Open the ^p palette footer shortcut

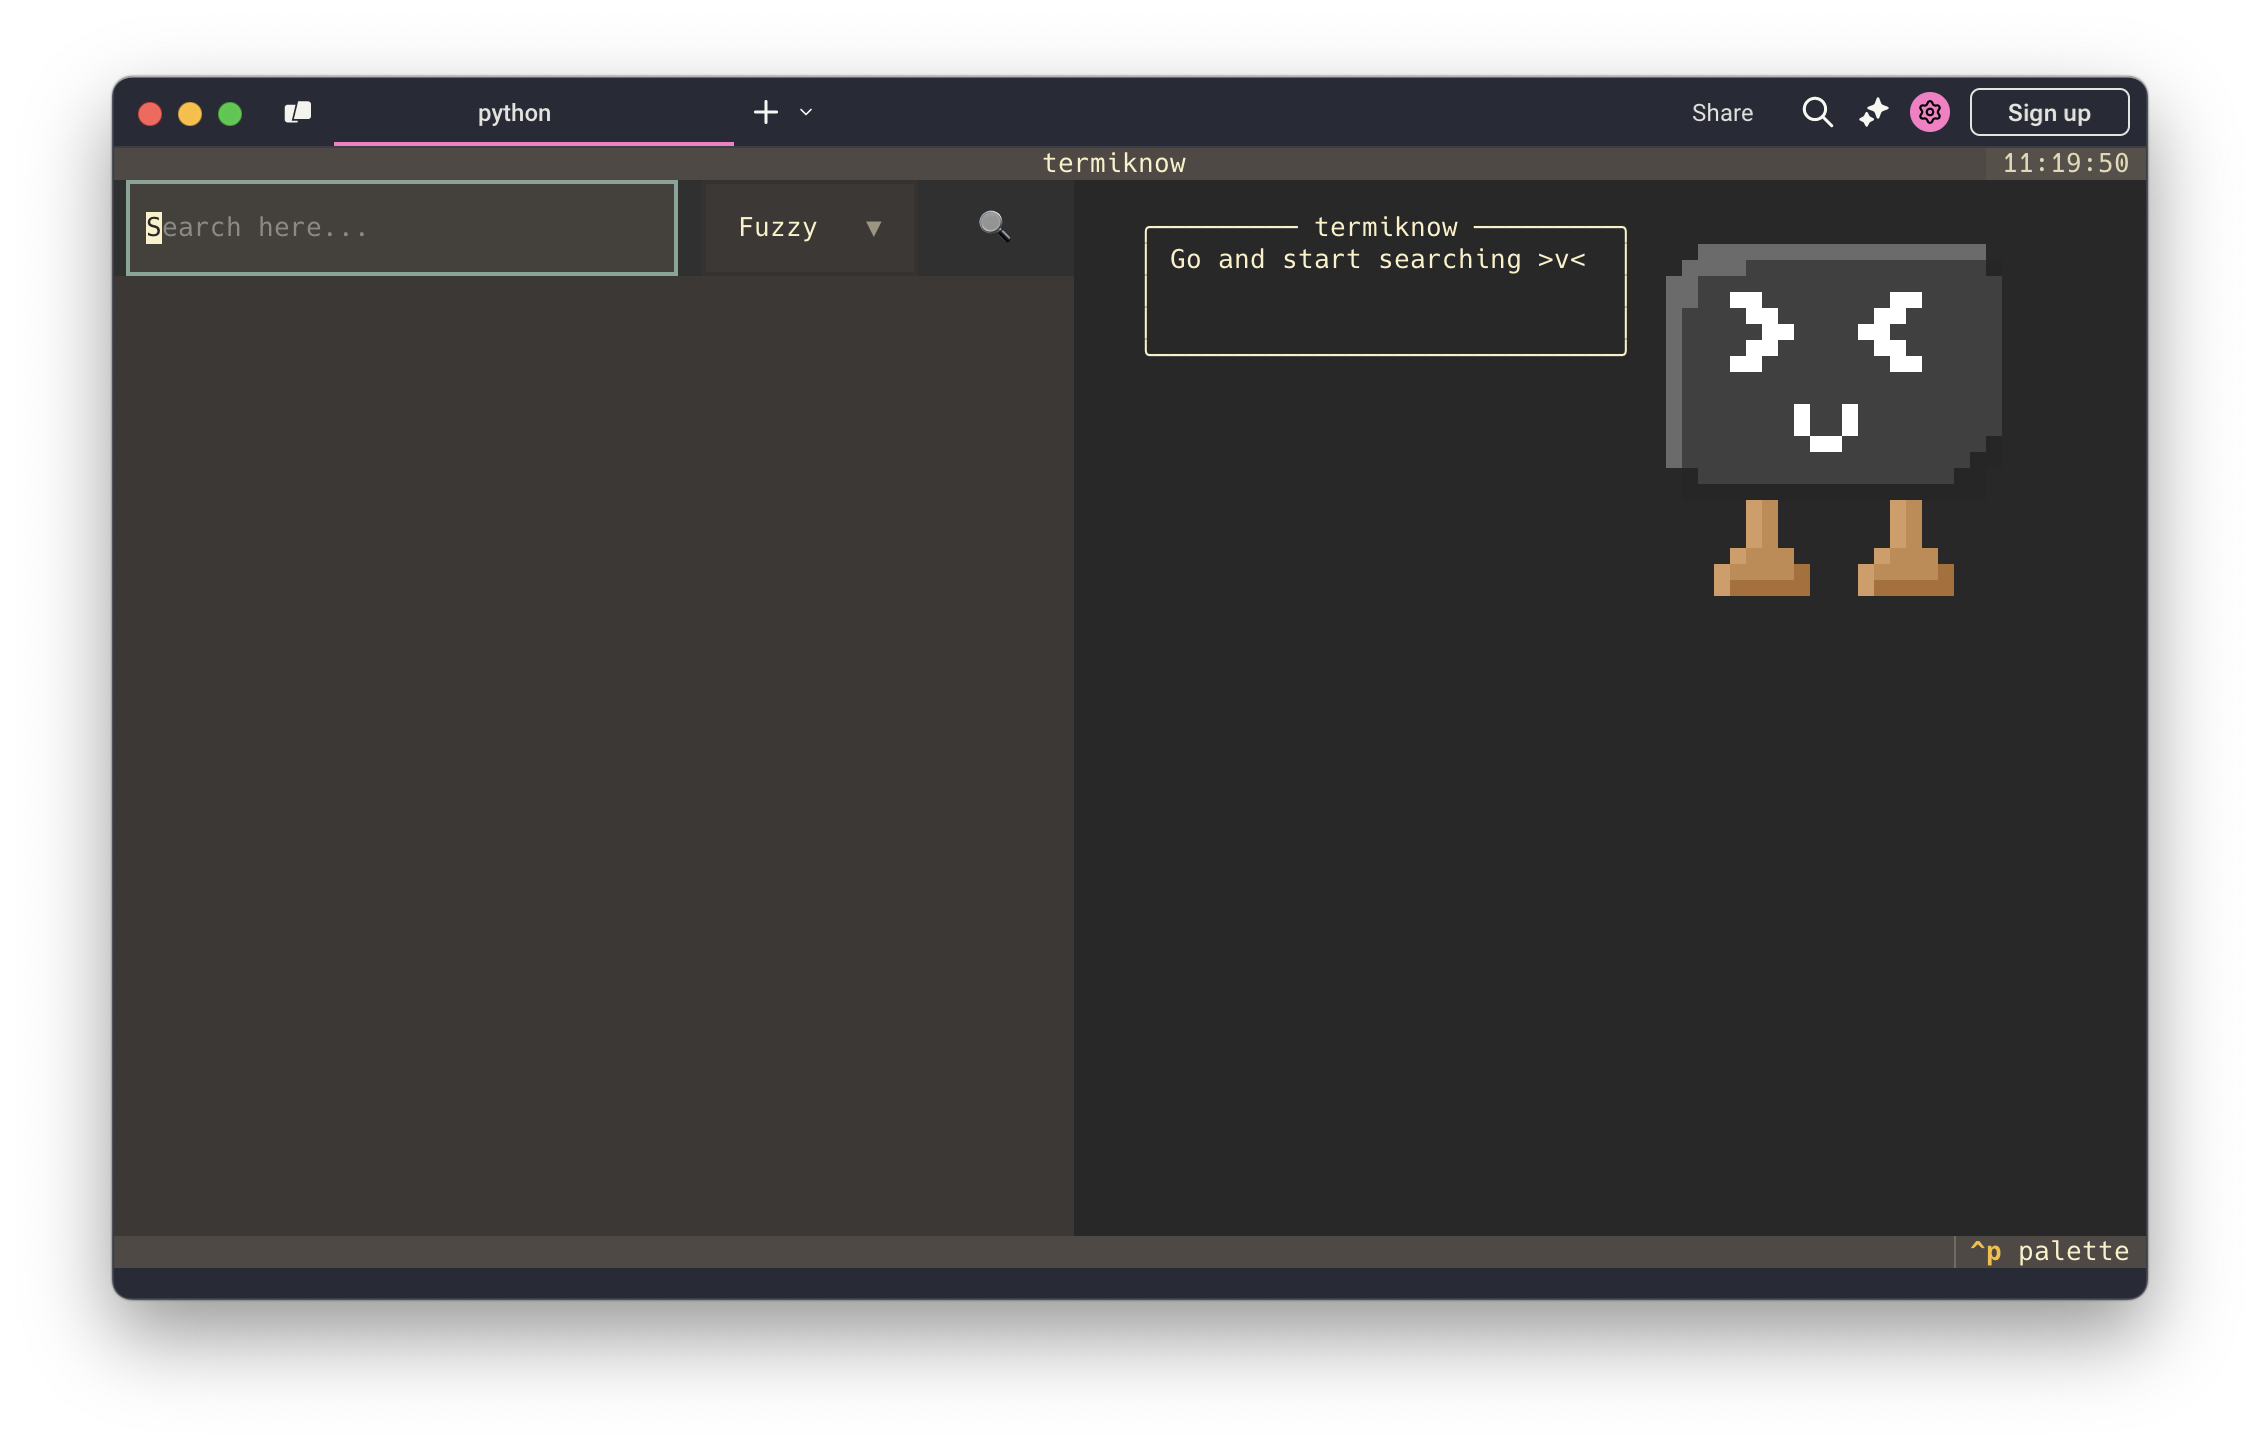[x=2048, y=1251]
